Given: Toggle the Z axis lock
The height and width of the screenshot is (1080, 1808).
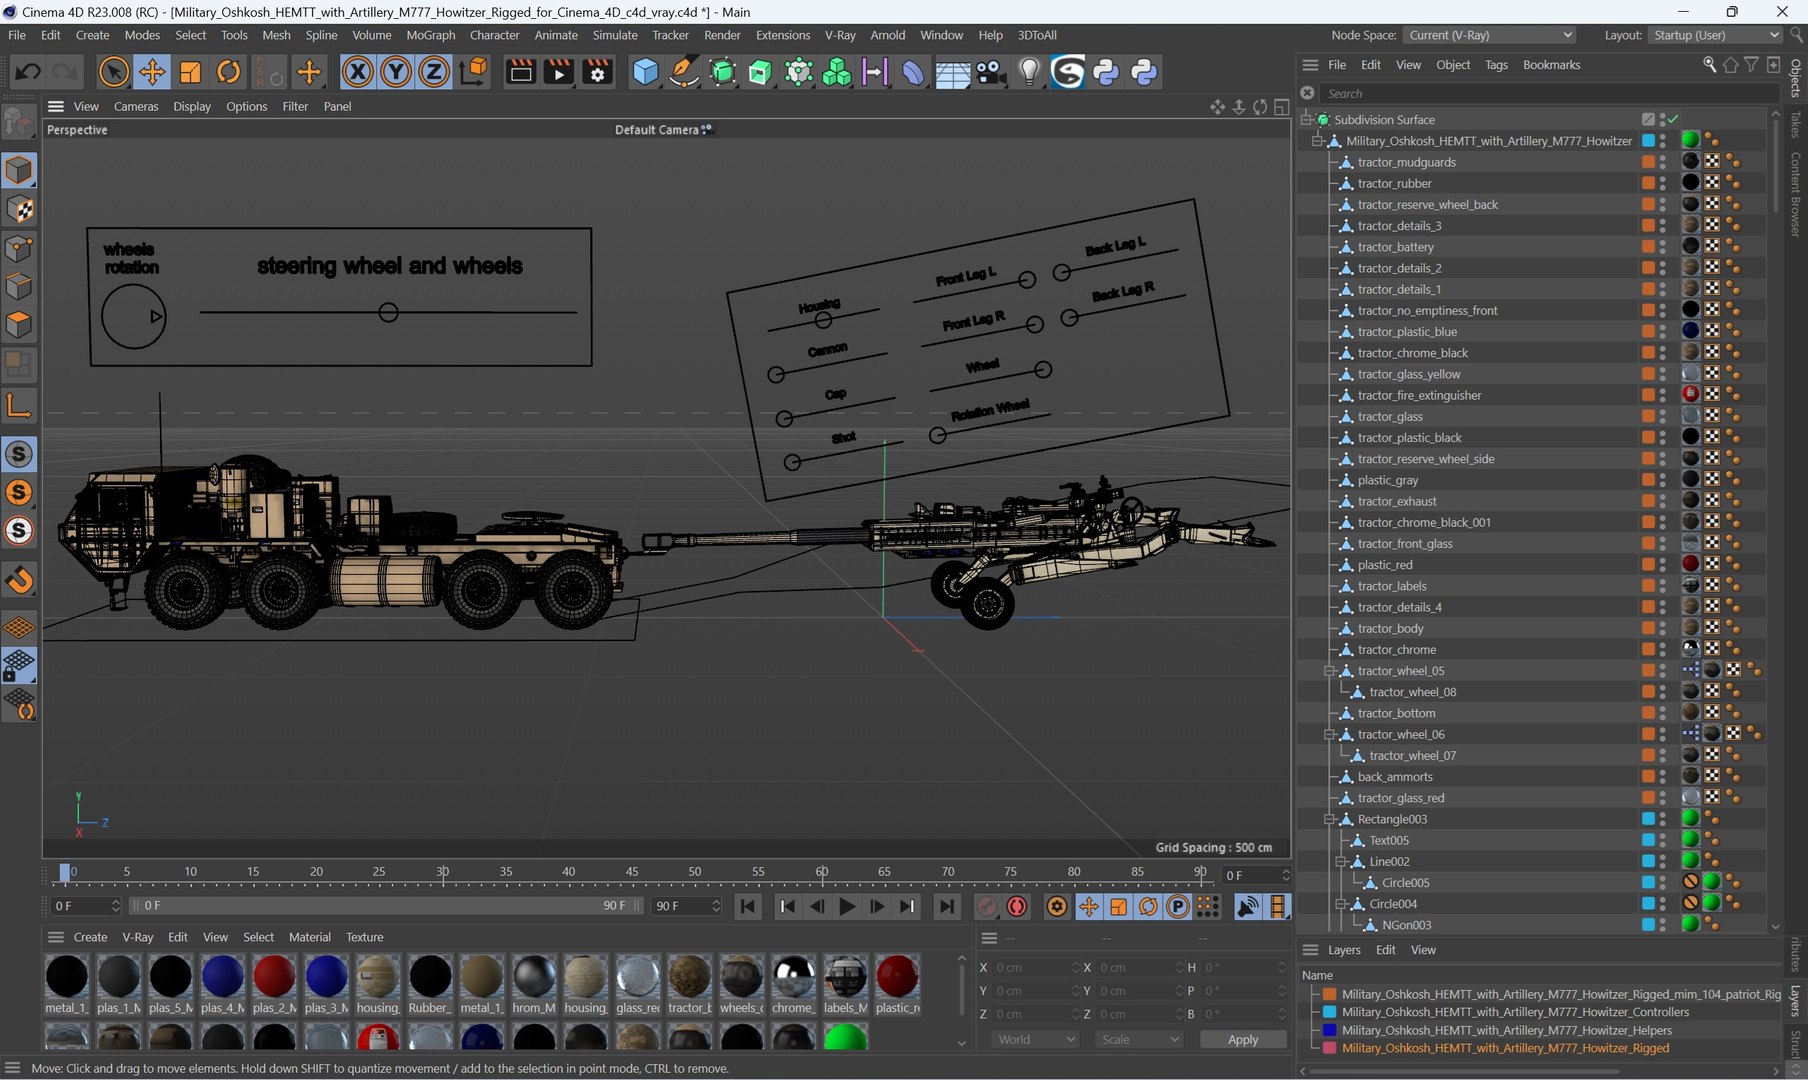Looking at the screenshot, I should coord(434,72).
